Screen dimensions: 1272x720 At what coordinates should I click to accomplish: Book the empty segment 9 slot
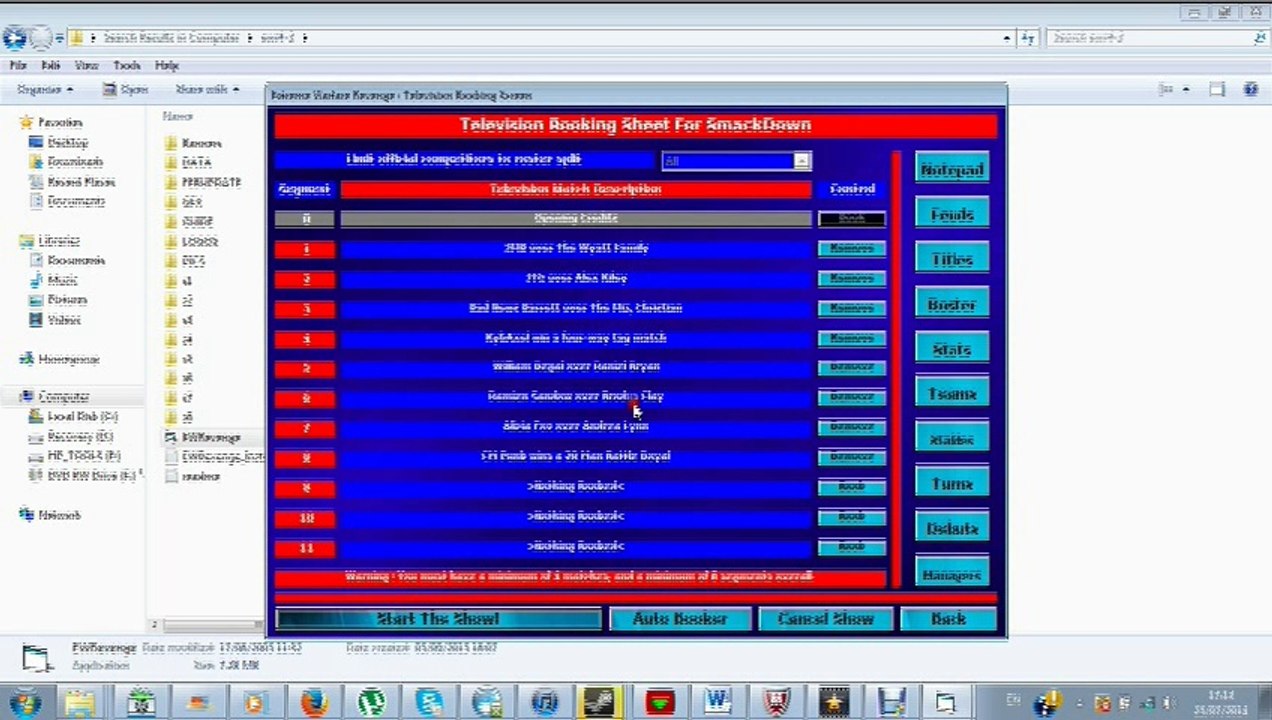[x=851, y=487]
